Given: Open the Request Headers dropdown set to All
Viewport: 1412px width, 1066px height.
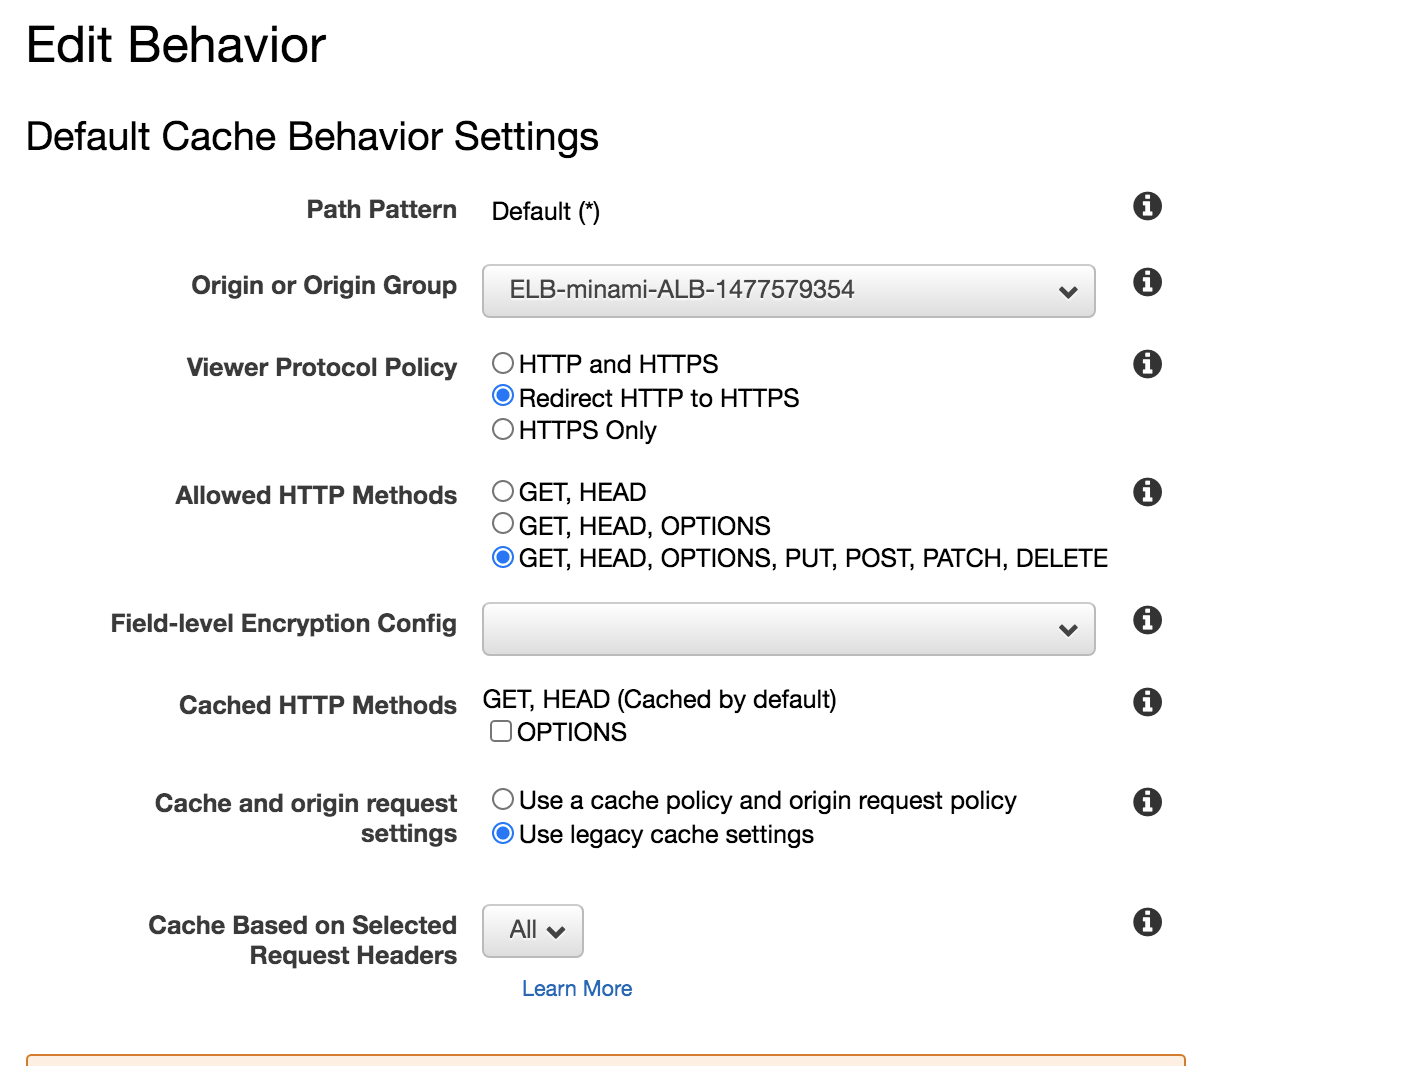Looking at the screenshot, I should point(533,931).
